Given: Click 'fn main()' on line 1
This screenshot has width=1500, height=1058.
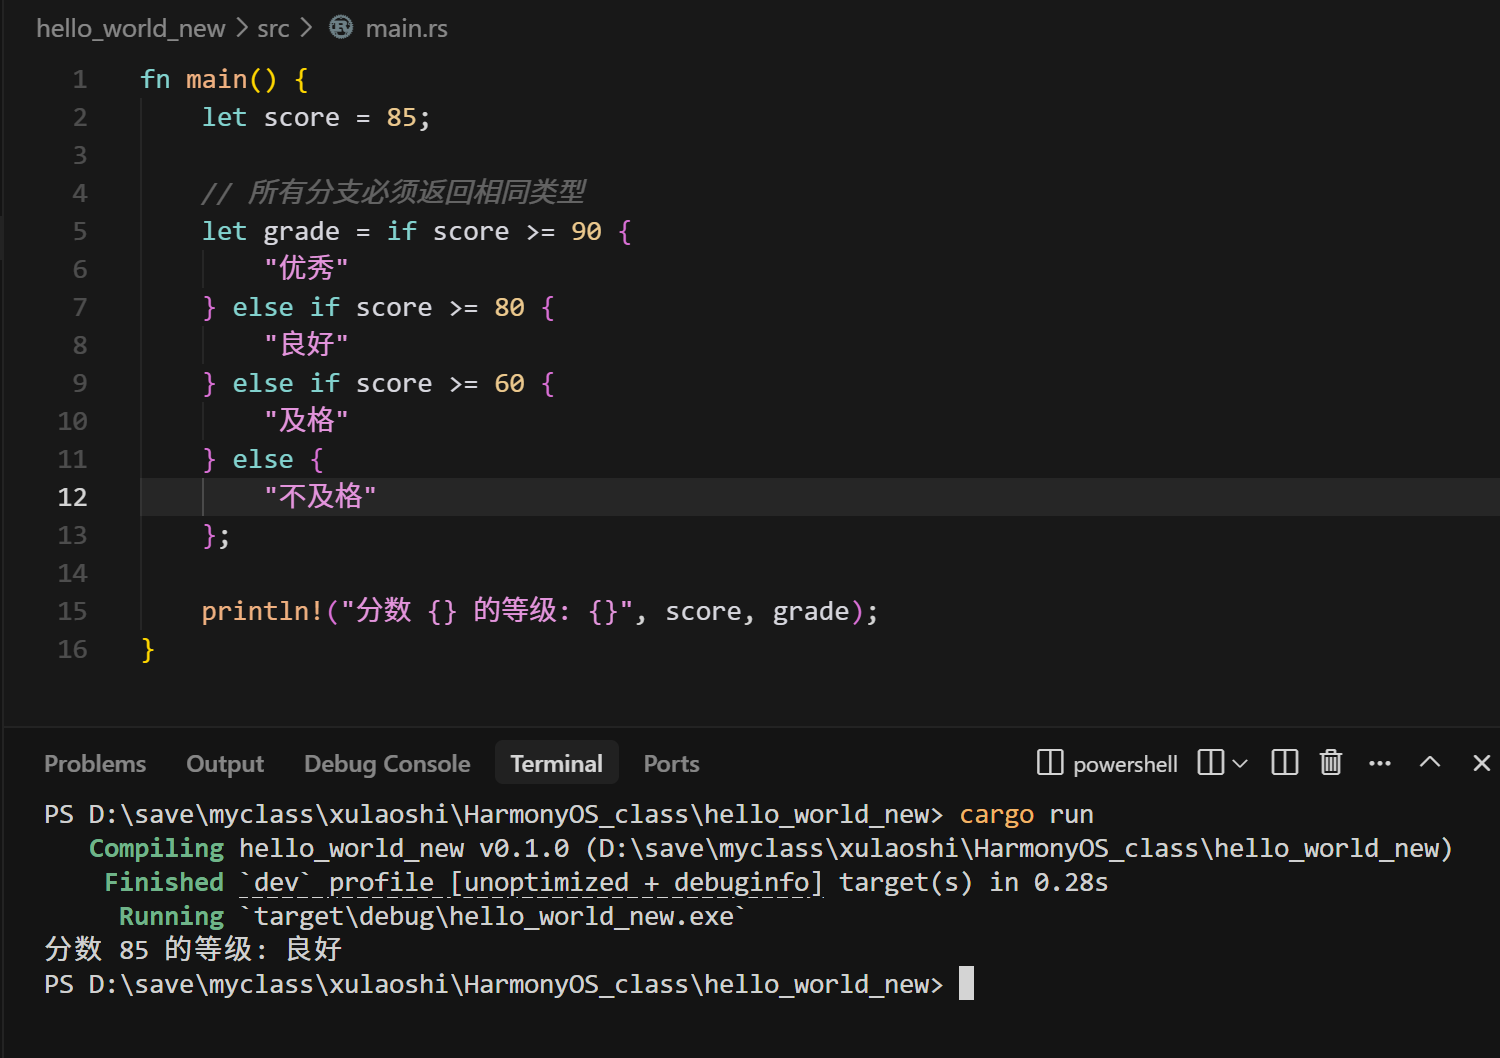Looking at the screenshot, I should [209, 79].
